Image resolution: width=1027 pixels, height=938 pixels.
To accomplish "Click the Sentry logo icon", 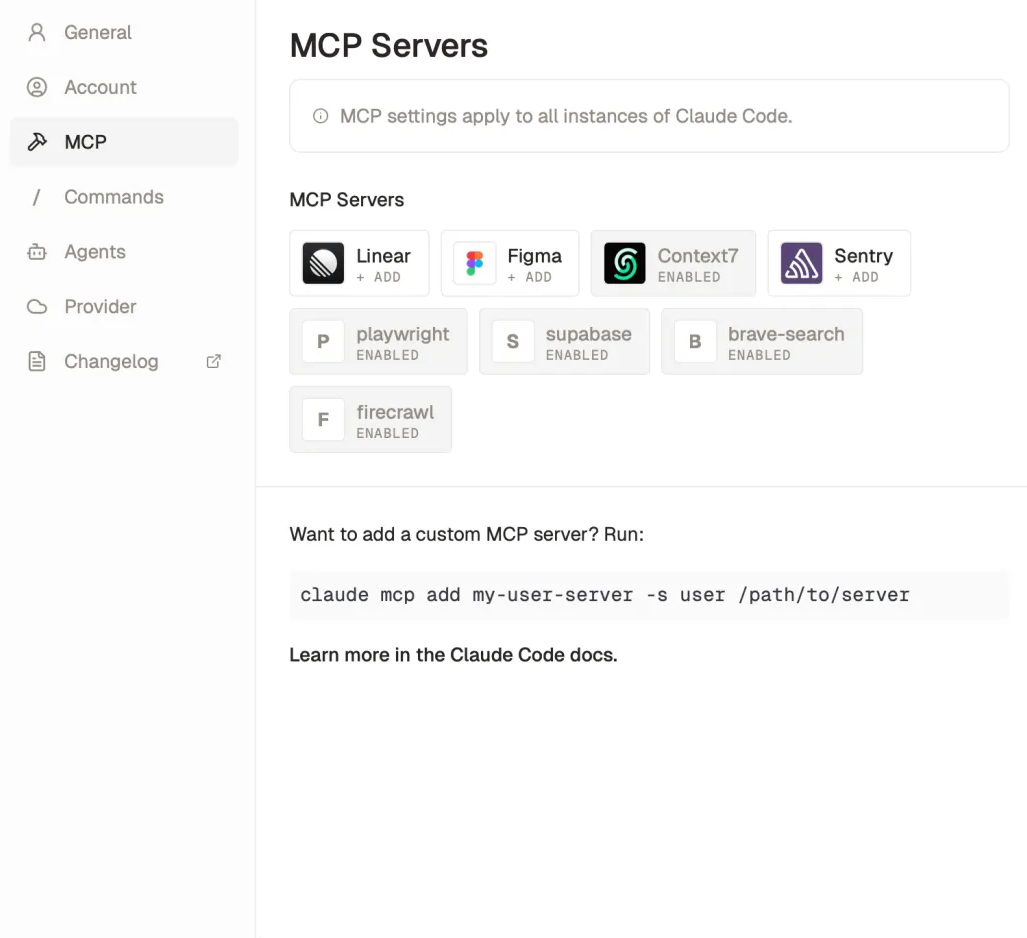I will [x=802, y=263].
